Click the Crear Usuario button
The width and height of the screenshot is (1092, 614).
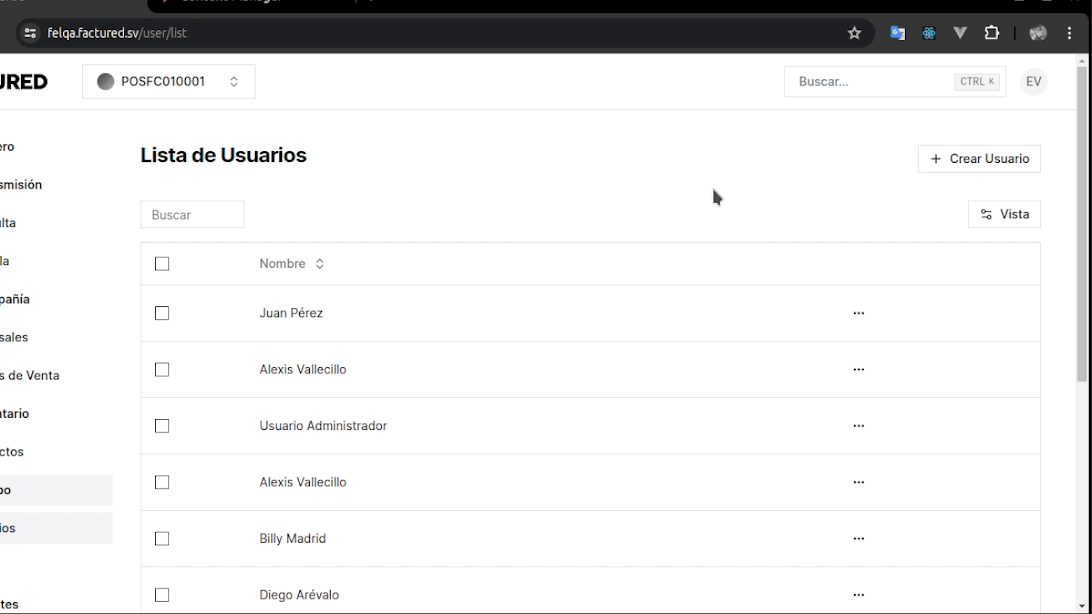point(979,159)
